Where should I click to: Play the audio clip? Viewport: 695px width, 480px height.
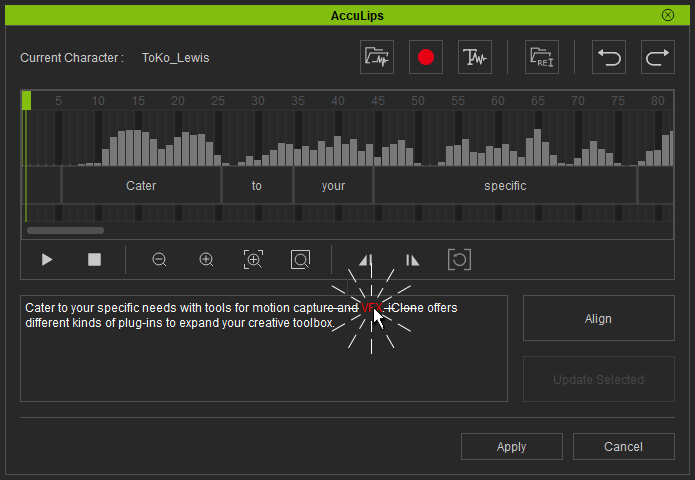point(47,260)
